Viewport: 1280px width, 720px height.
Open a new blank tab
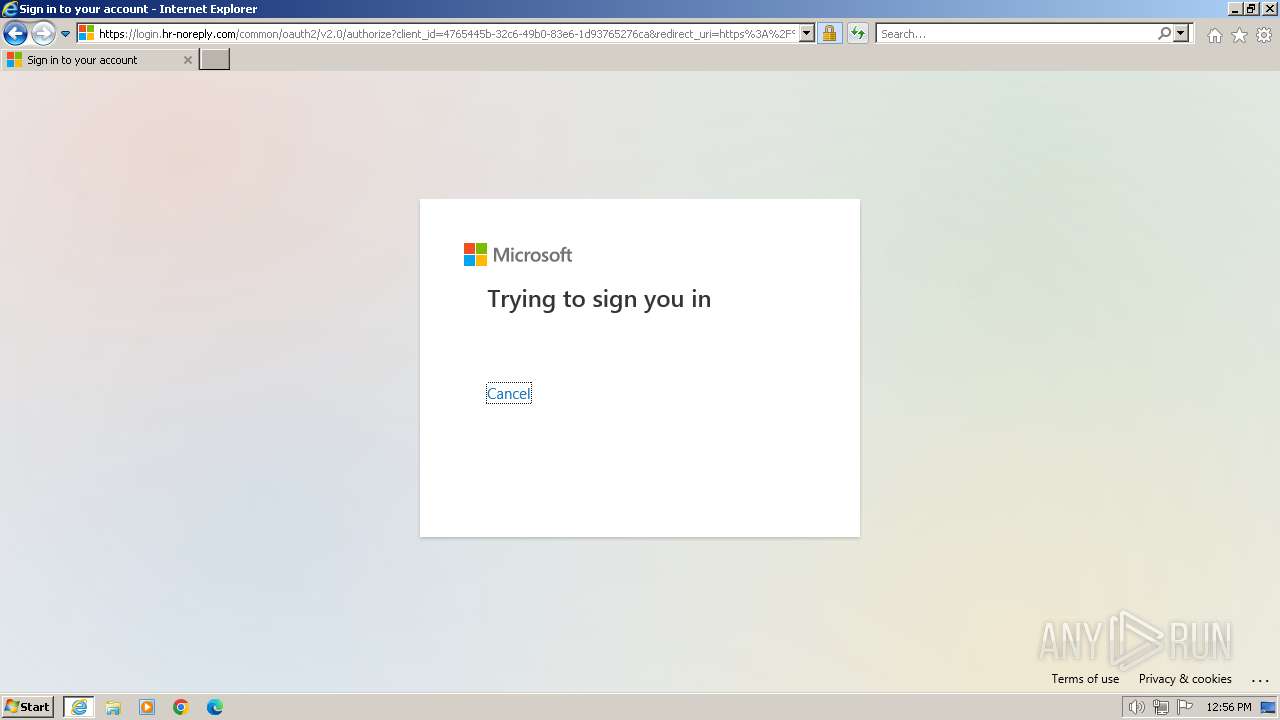tap(215, 60)
